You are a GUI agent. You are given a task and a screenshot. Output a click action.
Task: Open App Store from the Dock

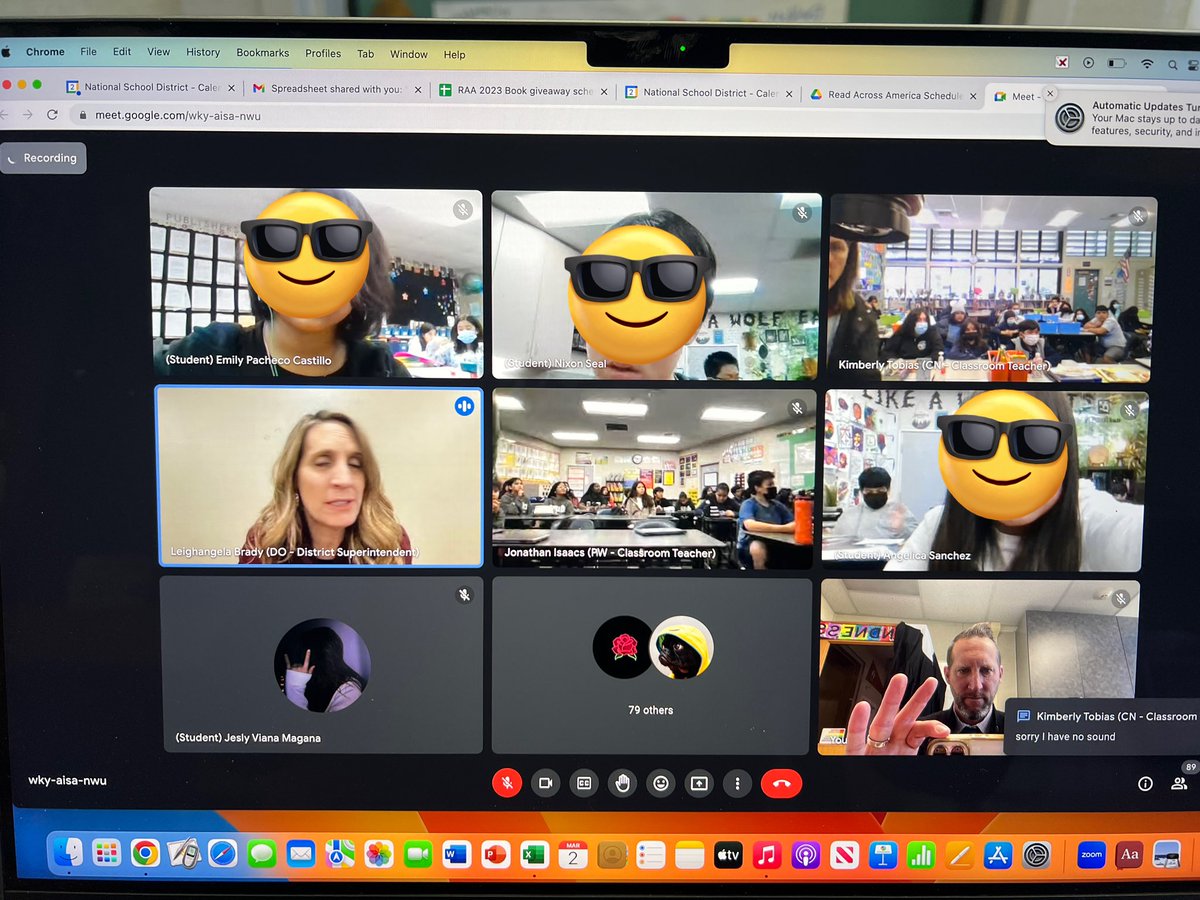click(998, 856)
